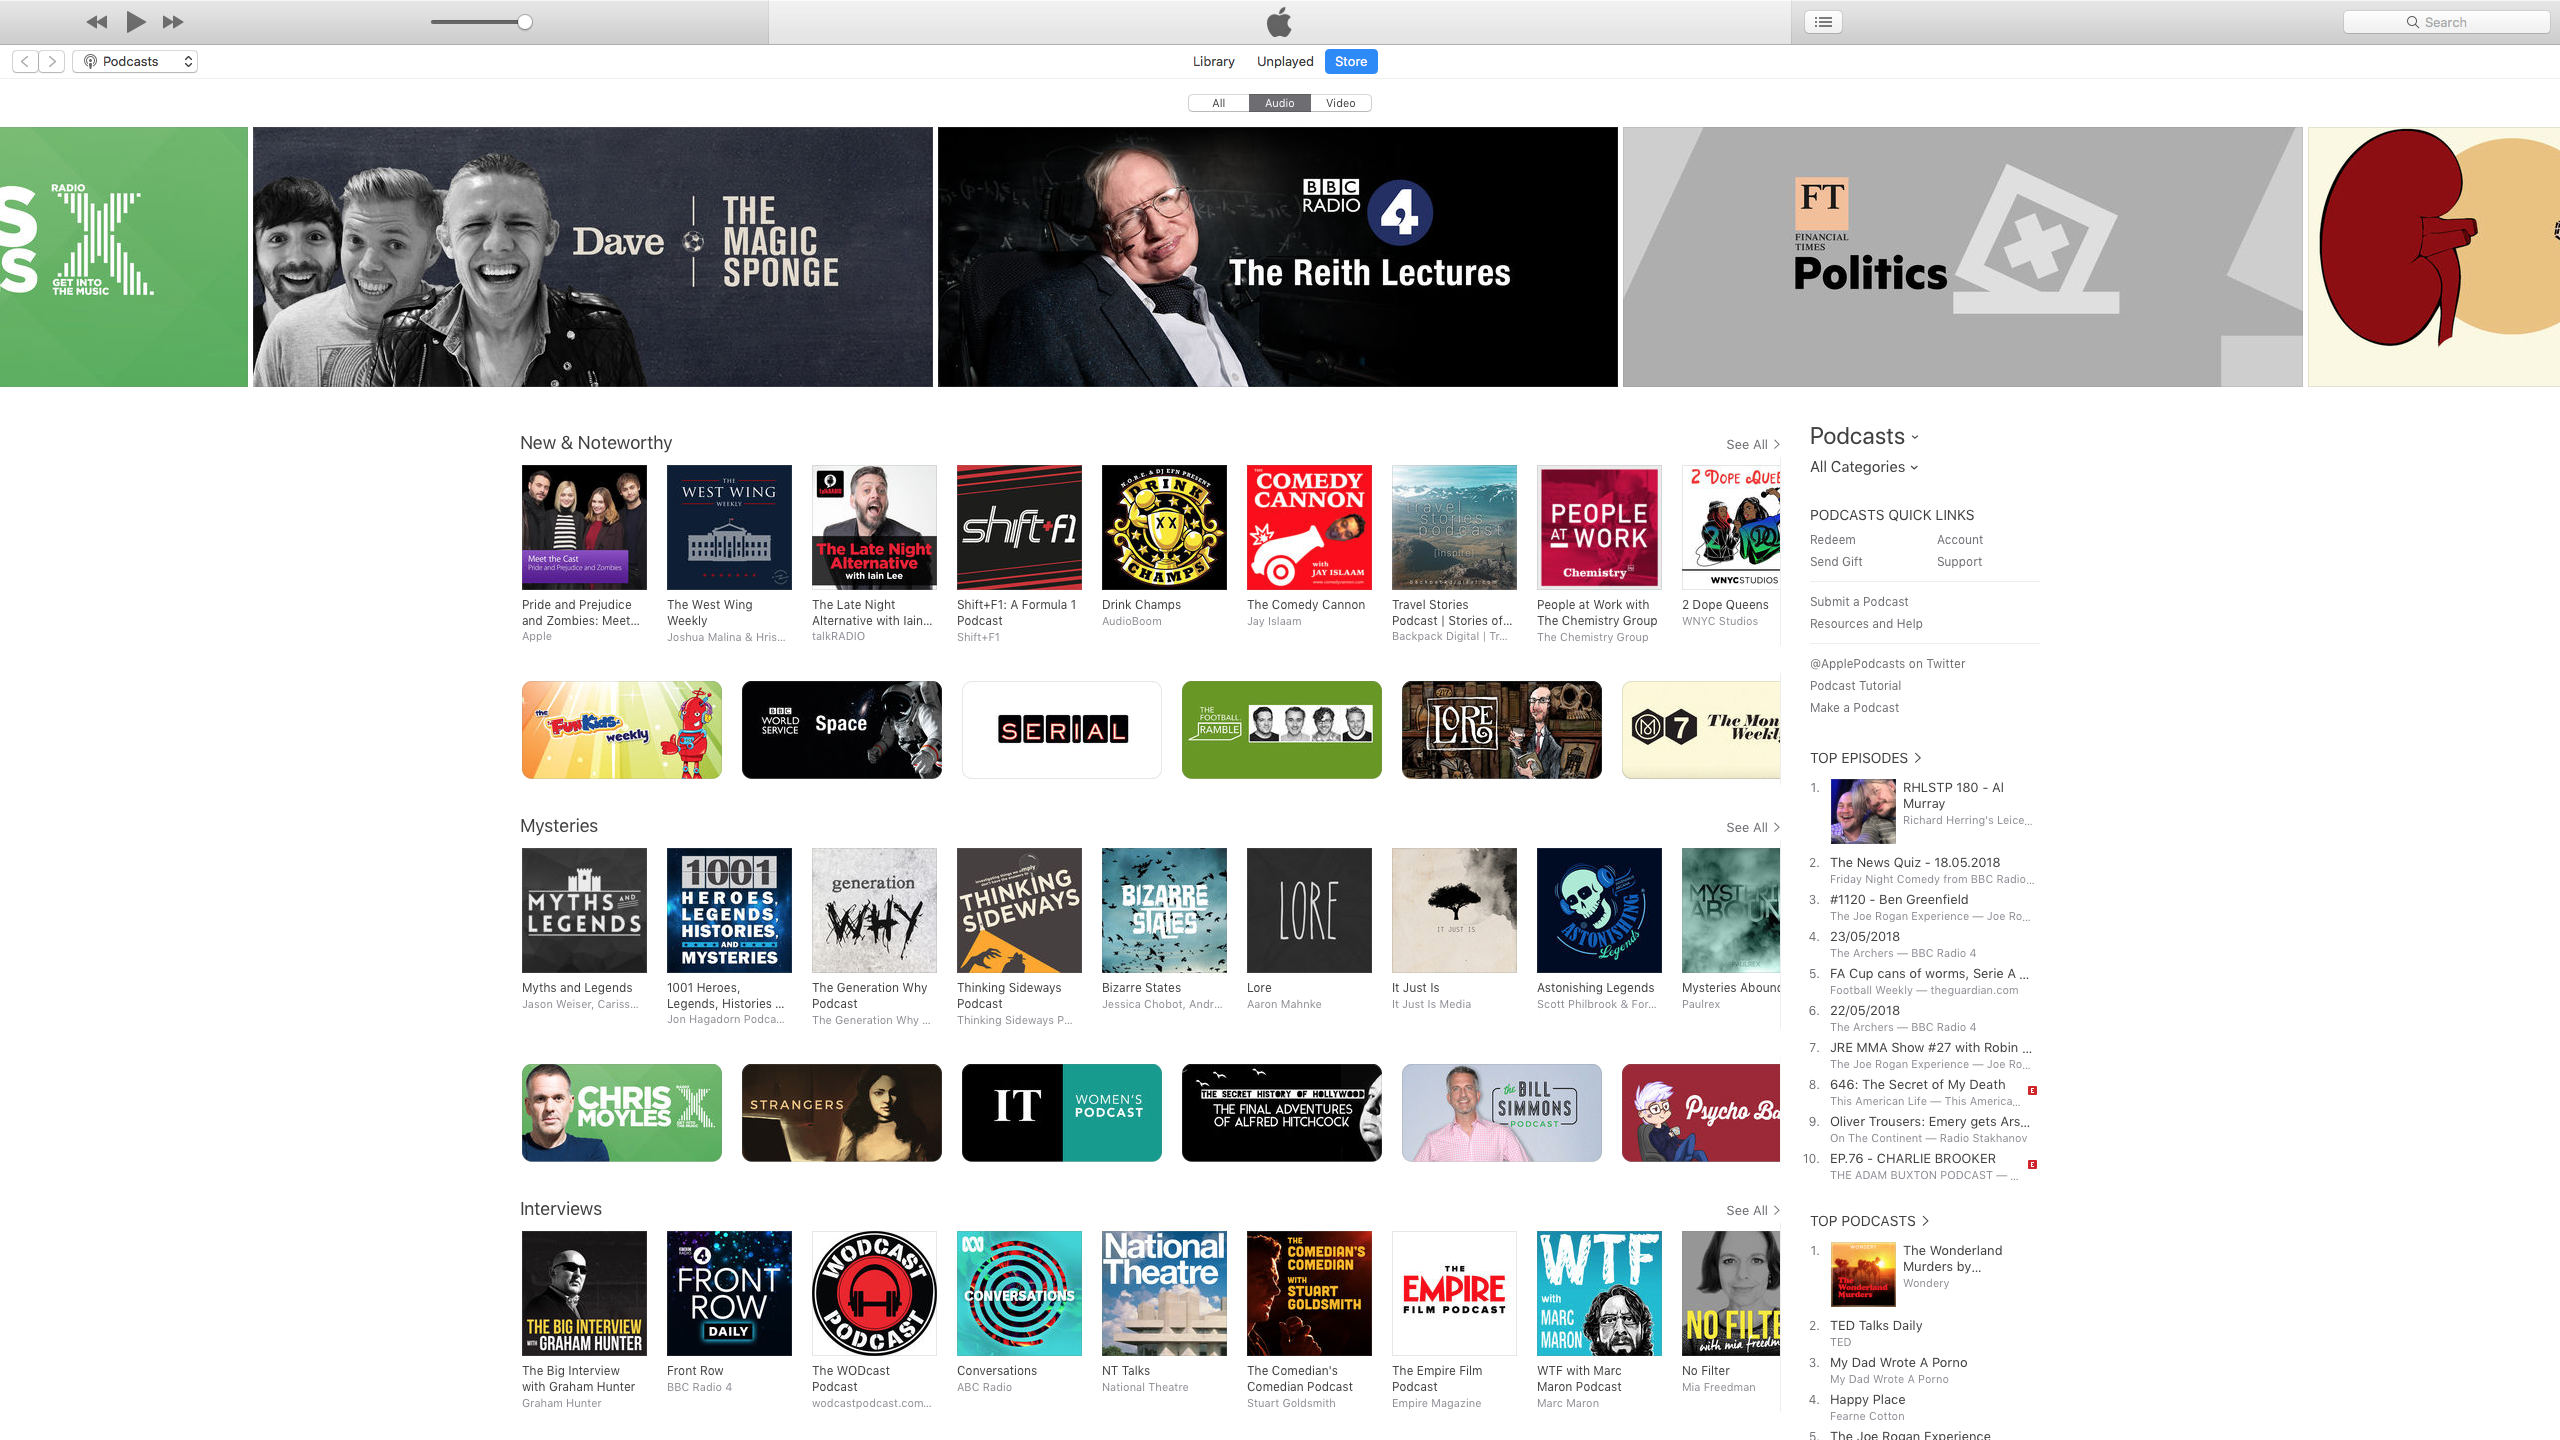Image resolution: width=2560 pixels, height=1440 pixels.
Task: Select the All media filter
Action: click(1218, 103)
